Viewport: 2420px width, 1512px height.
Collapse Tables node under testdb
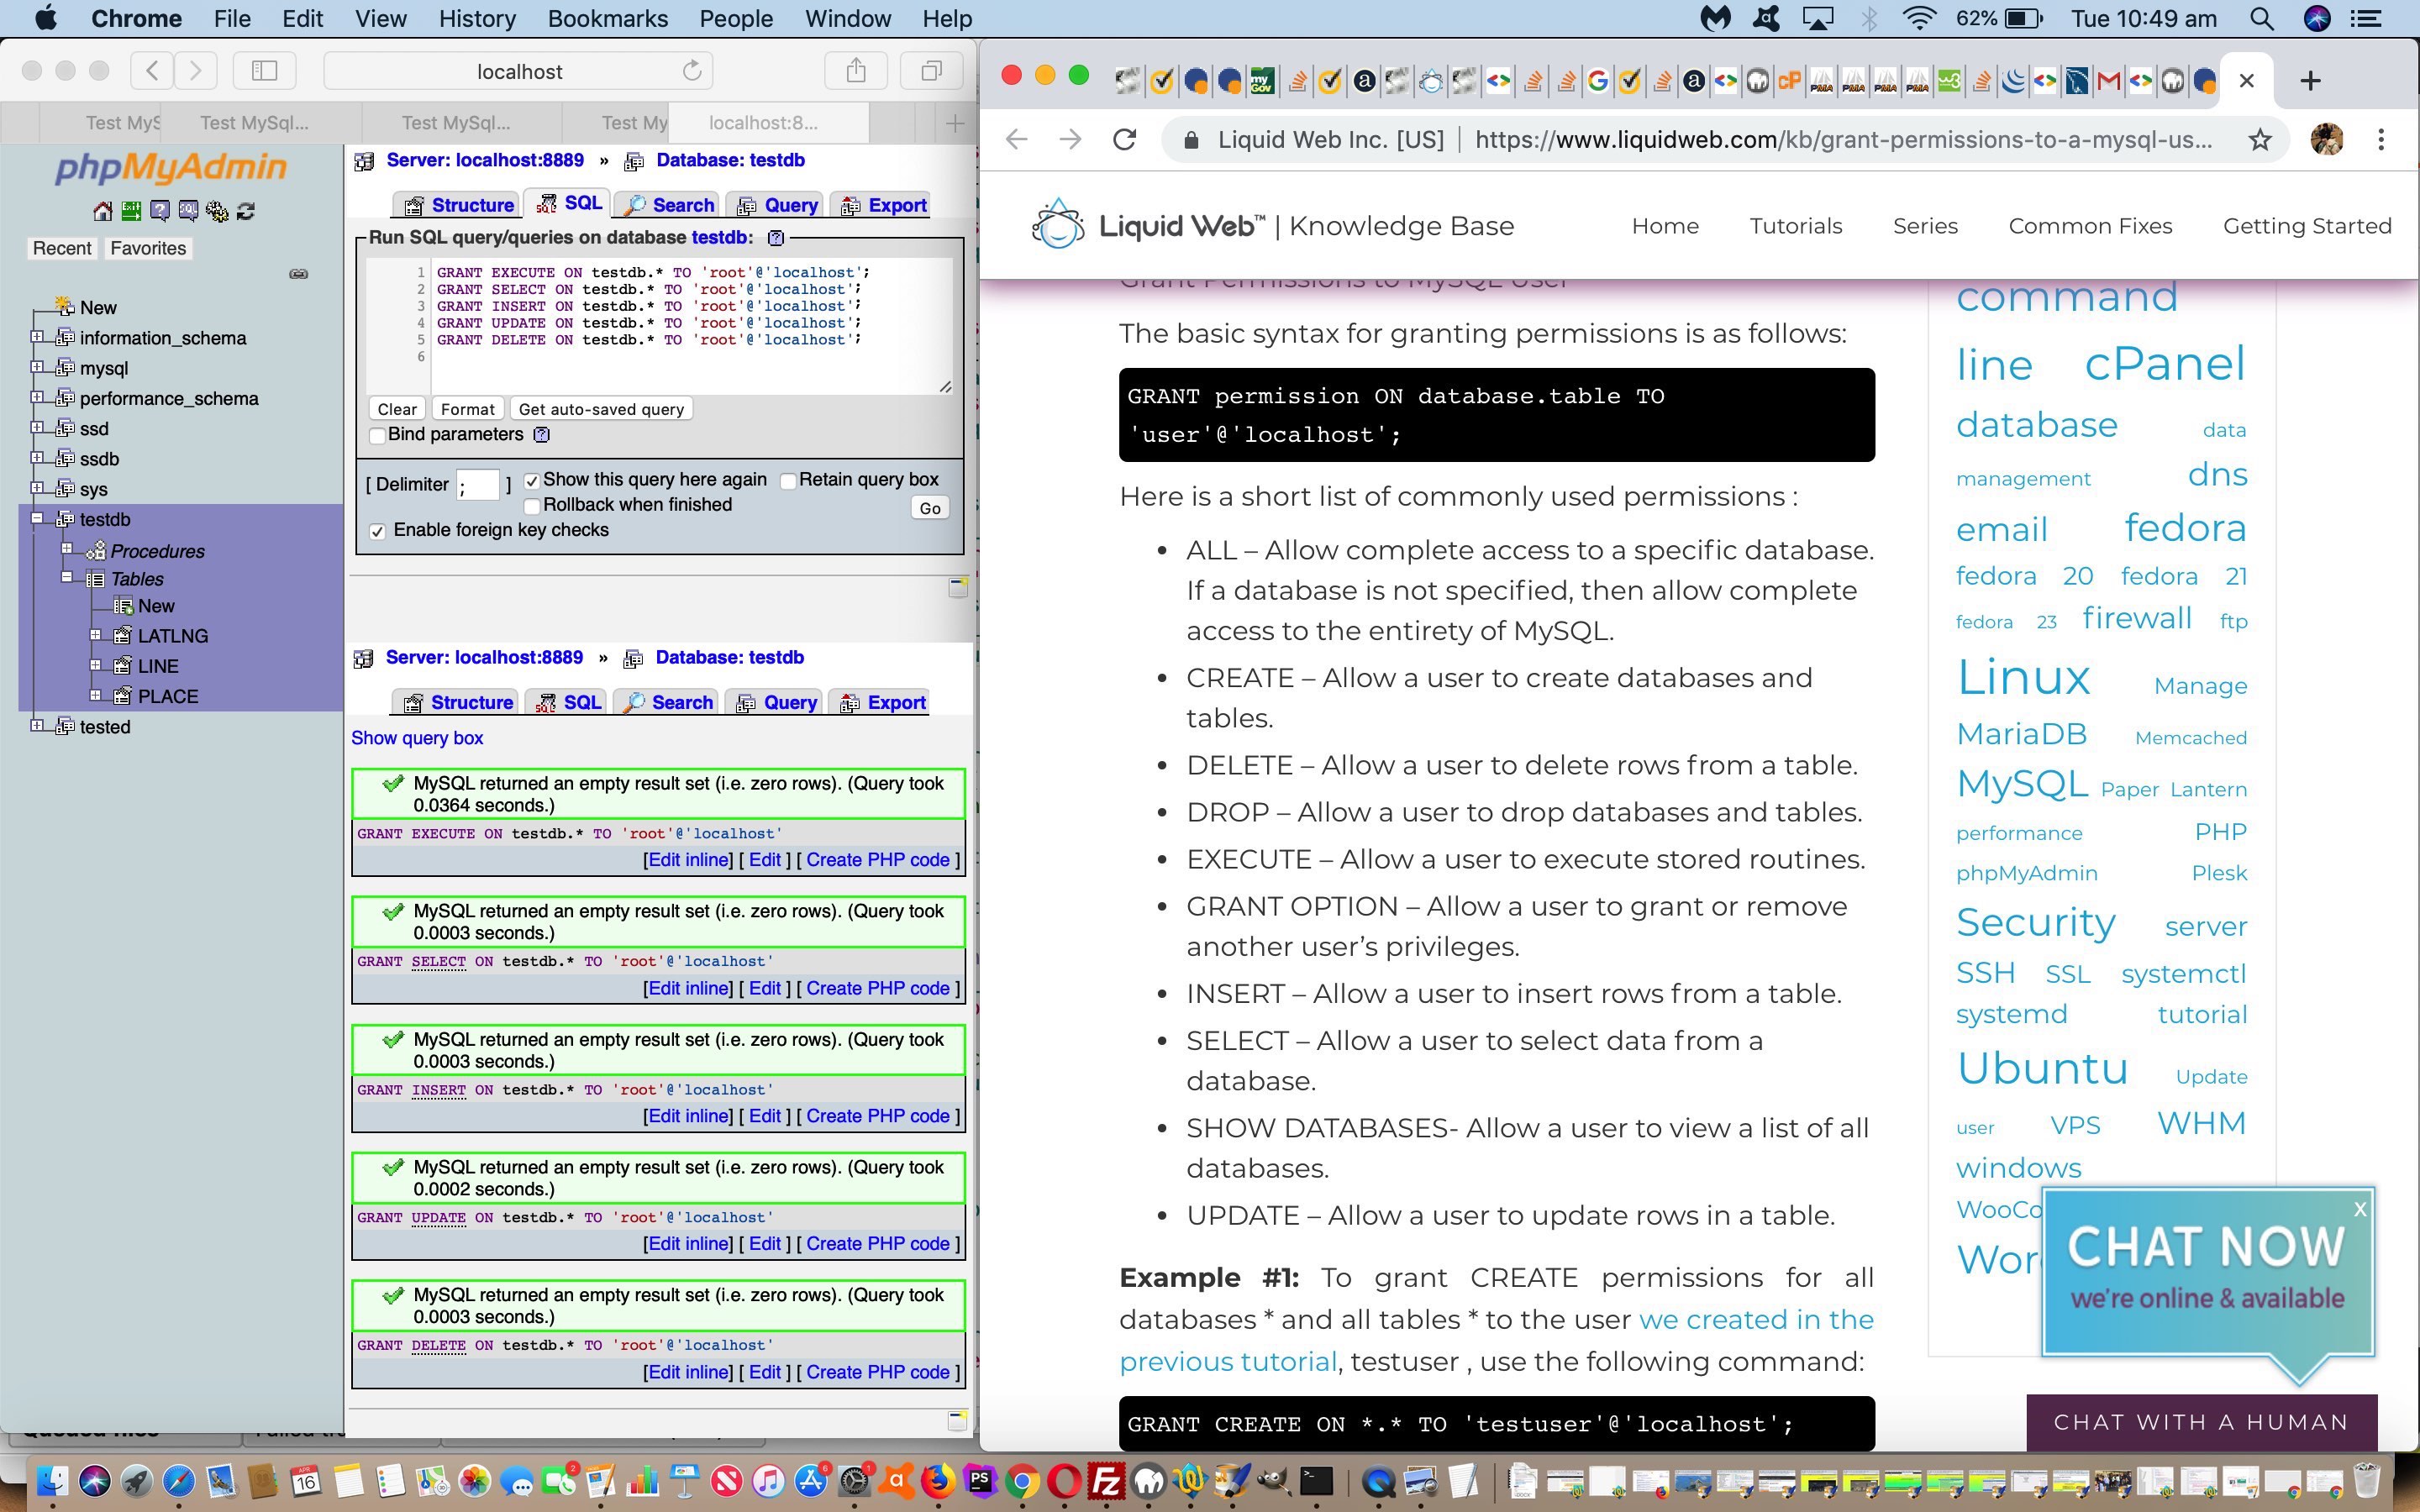[x=67, y=577]
